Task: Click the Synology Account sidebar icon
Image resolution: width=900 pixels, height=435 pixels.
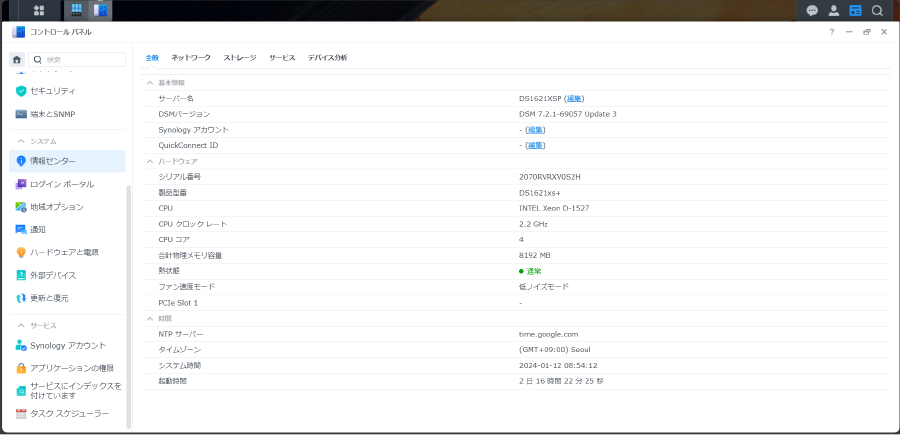Action: (21, 345)
